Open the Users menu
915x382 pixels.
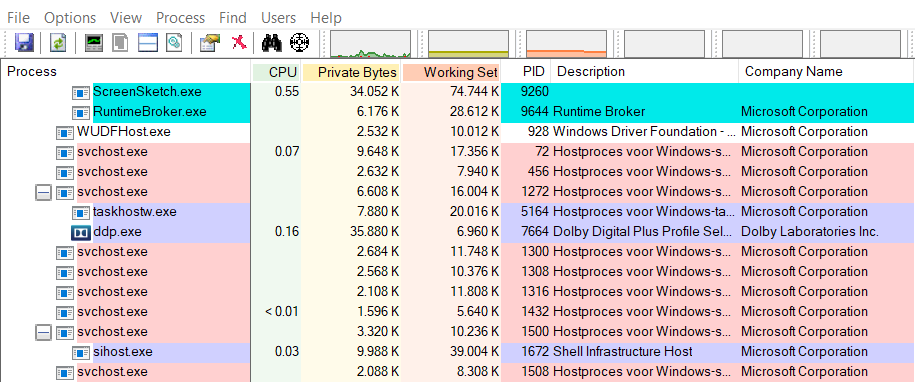pyautogui.click(x=278, y=18)
